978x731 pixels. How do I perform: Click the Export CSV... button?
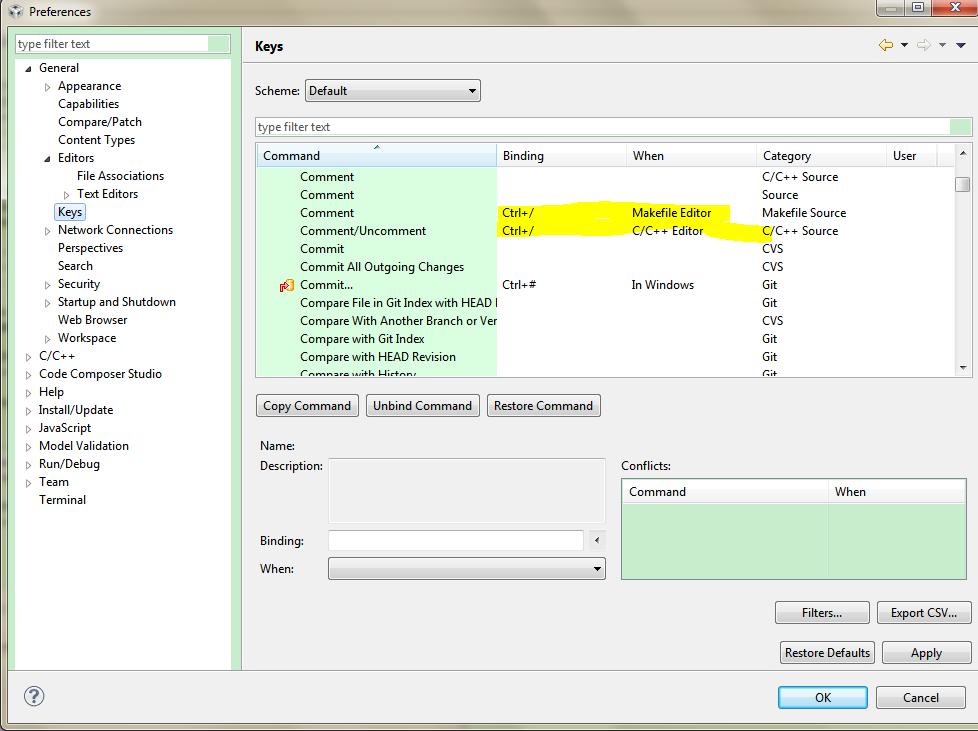click(x=924, y=612)
